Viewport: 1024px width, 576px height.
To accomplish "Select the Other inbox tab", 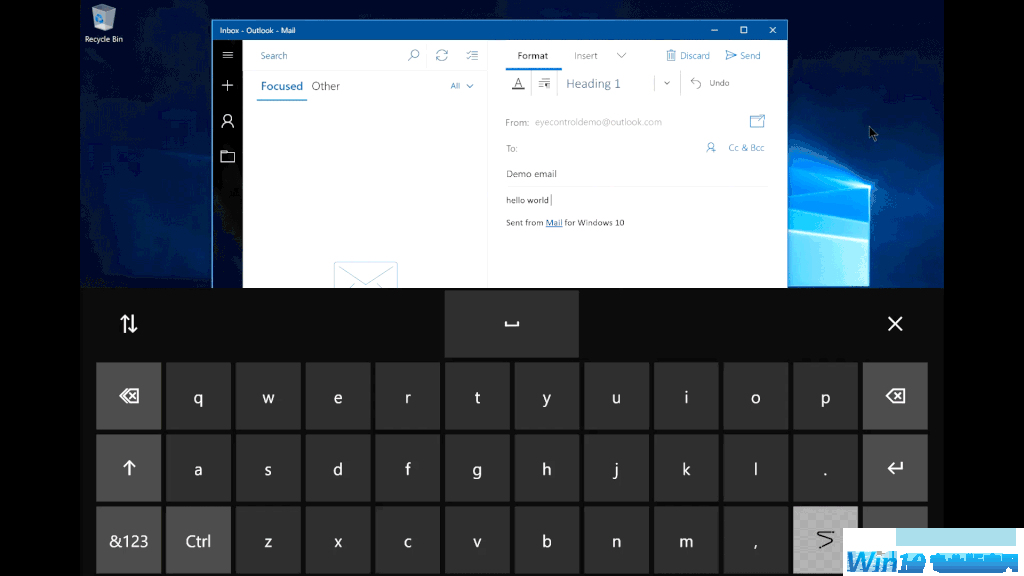I will 326,86.
